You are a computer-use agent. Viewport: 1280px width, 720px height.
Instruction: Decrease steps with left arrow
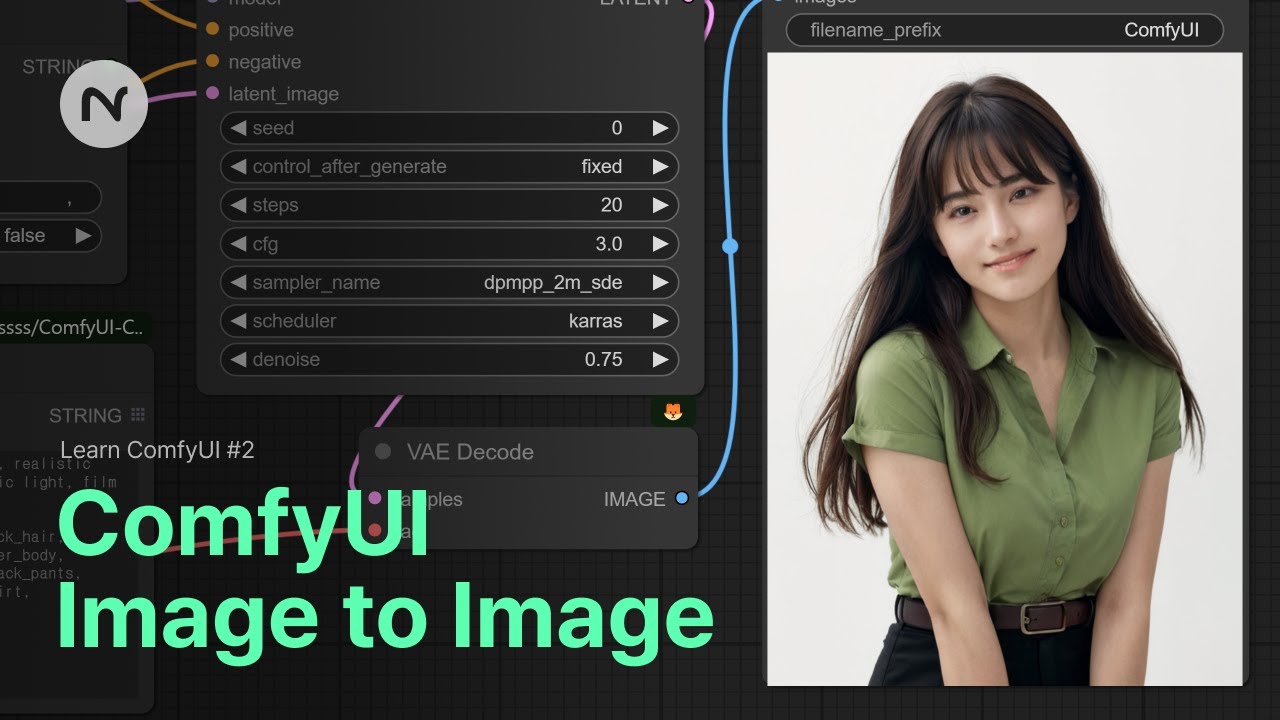[x=238, y=205]
